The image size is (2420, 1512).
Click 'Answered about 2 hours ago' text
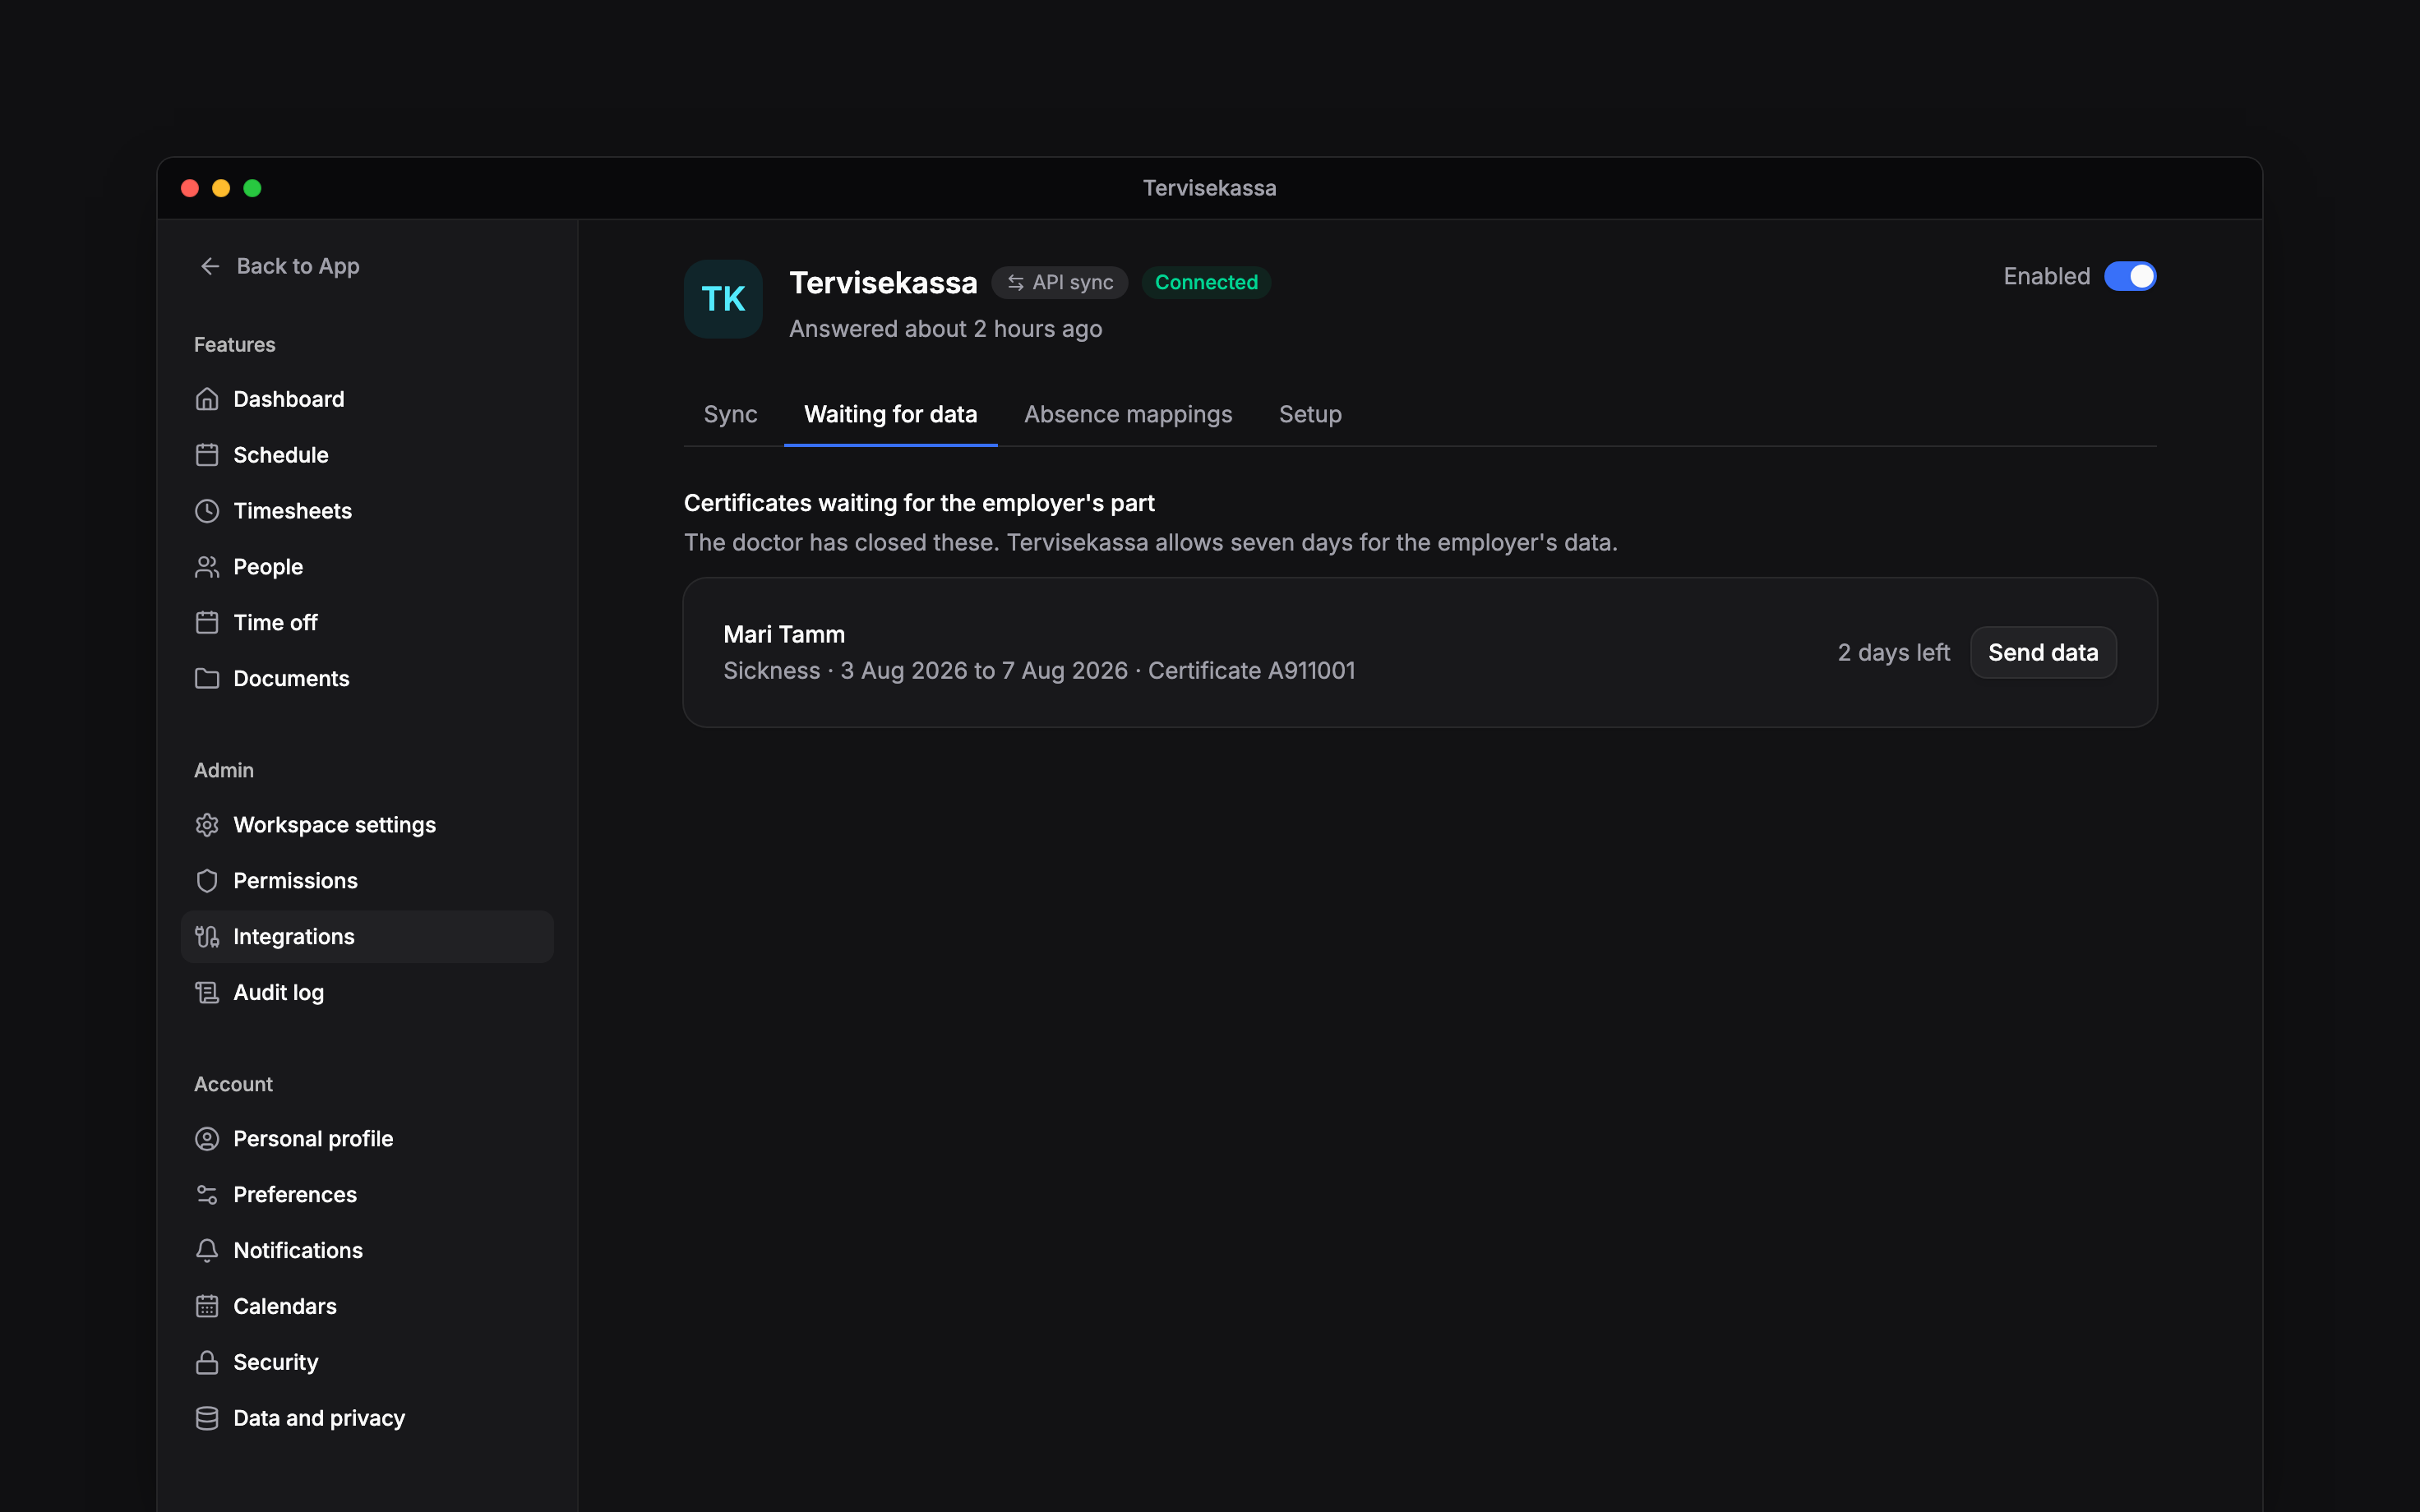tap(945, 329)
